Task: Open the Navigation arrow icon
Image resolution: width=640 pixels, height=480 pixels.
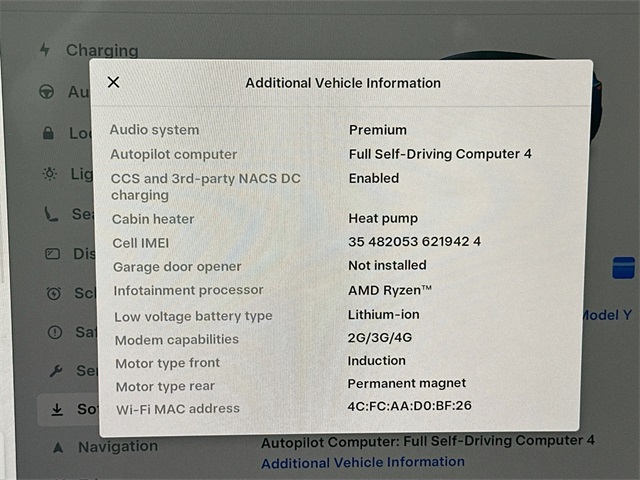Action: (x=58, y=448)
